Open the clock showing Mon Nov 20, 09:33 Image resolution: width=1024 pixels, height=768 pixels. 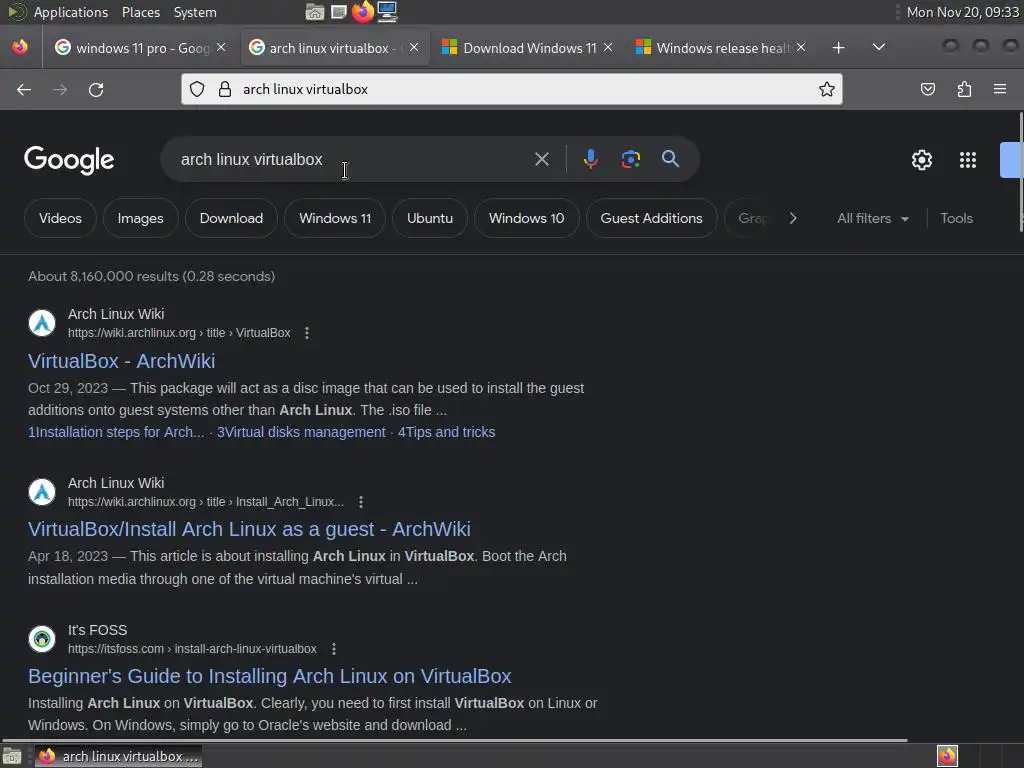[x=963, y=12]
